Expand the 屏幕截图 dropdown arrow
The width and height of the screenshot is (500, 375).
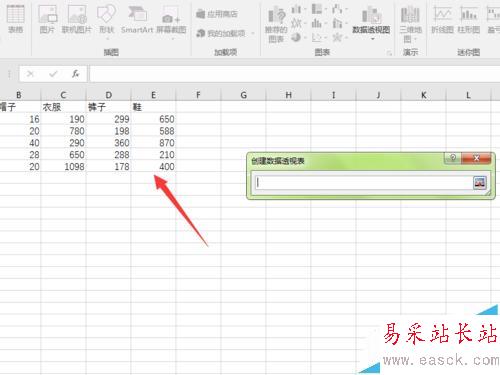click(173, 39)
